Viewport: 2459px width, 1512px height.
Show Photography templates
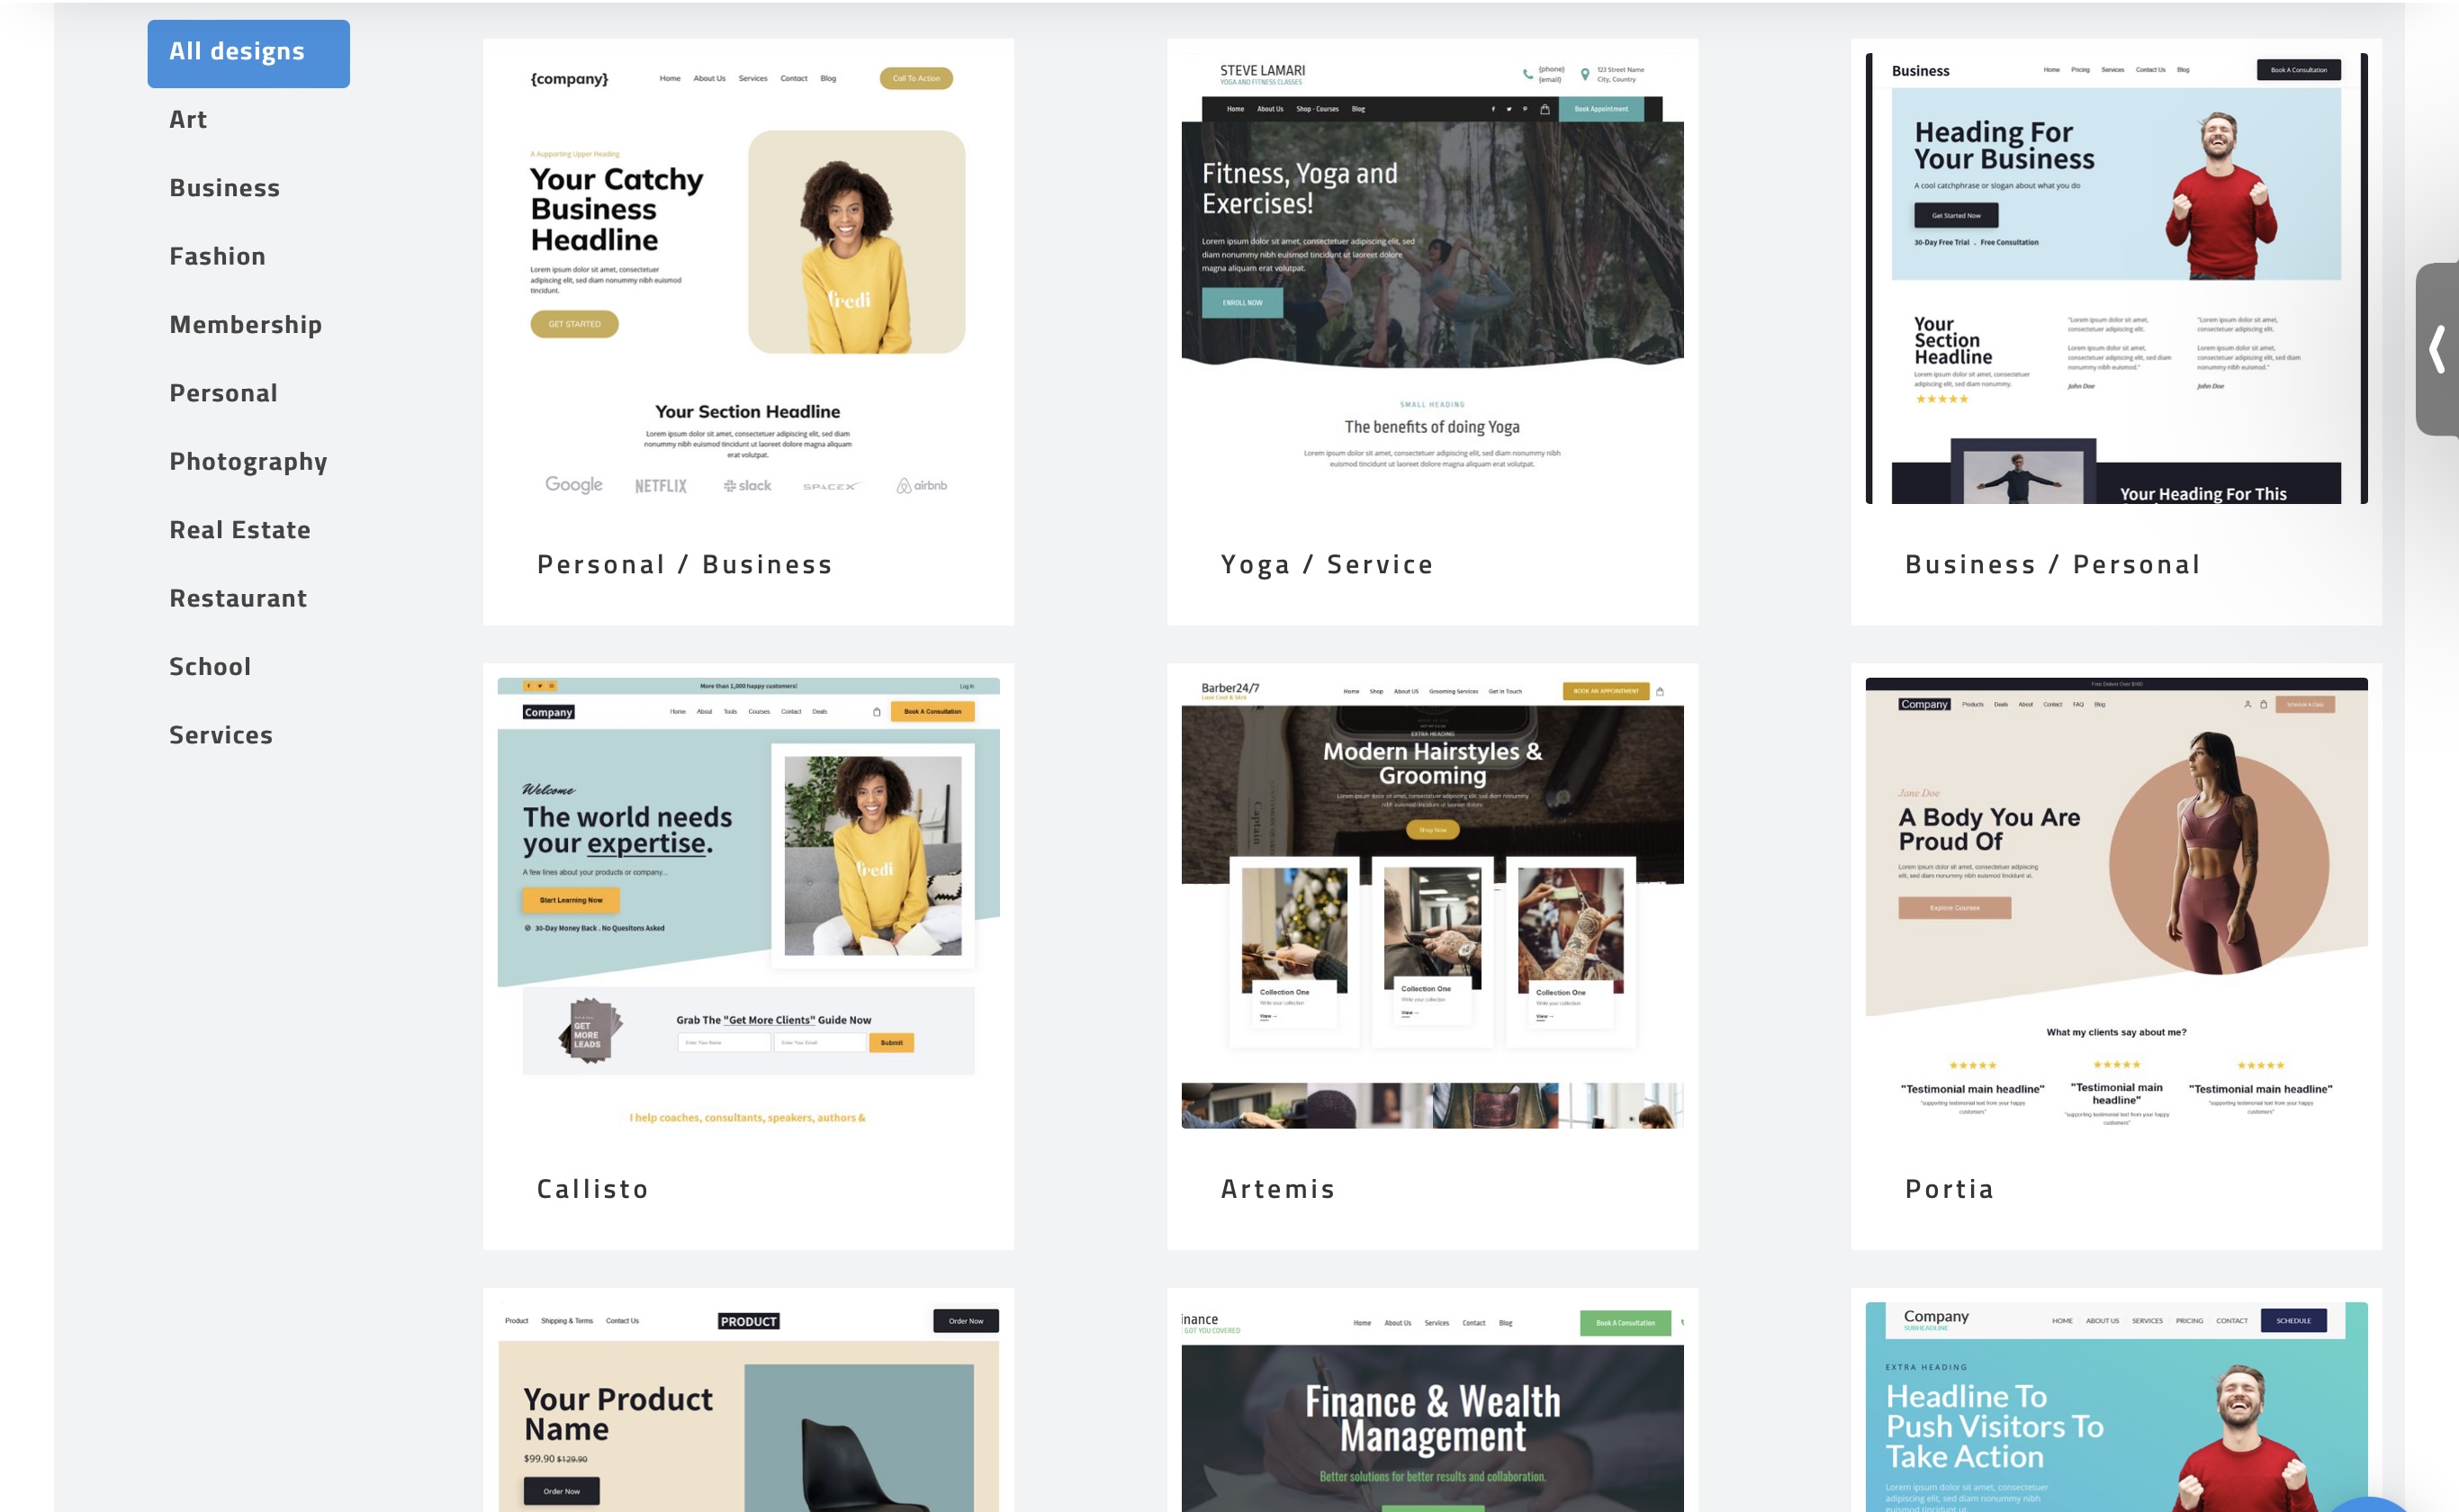pos(248,461)
